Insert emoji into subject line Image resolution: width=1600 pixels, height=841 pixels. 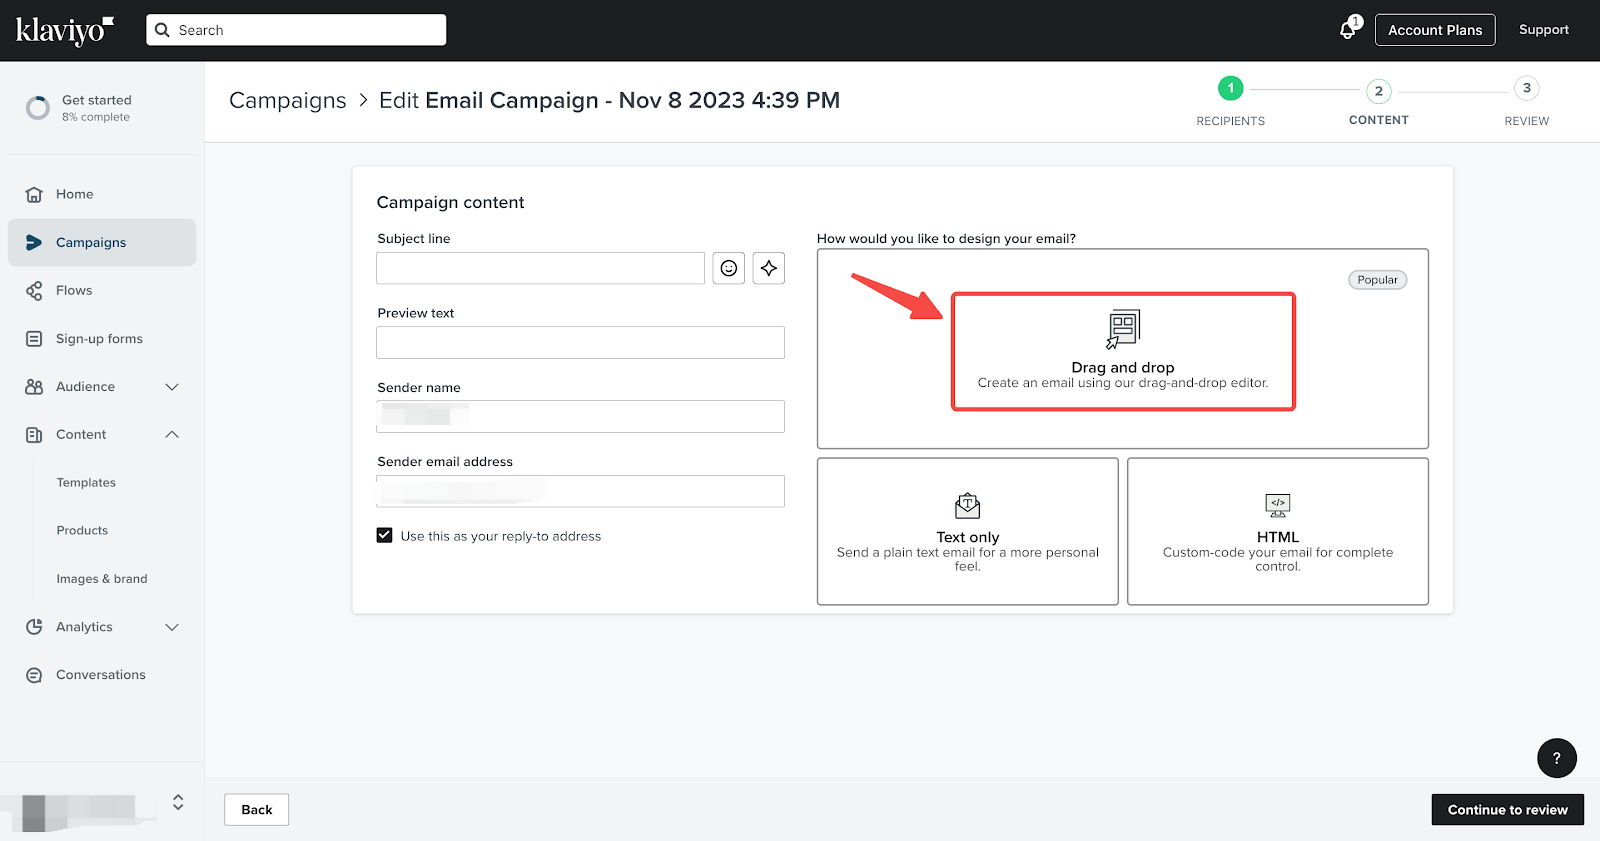[729, 268]
